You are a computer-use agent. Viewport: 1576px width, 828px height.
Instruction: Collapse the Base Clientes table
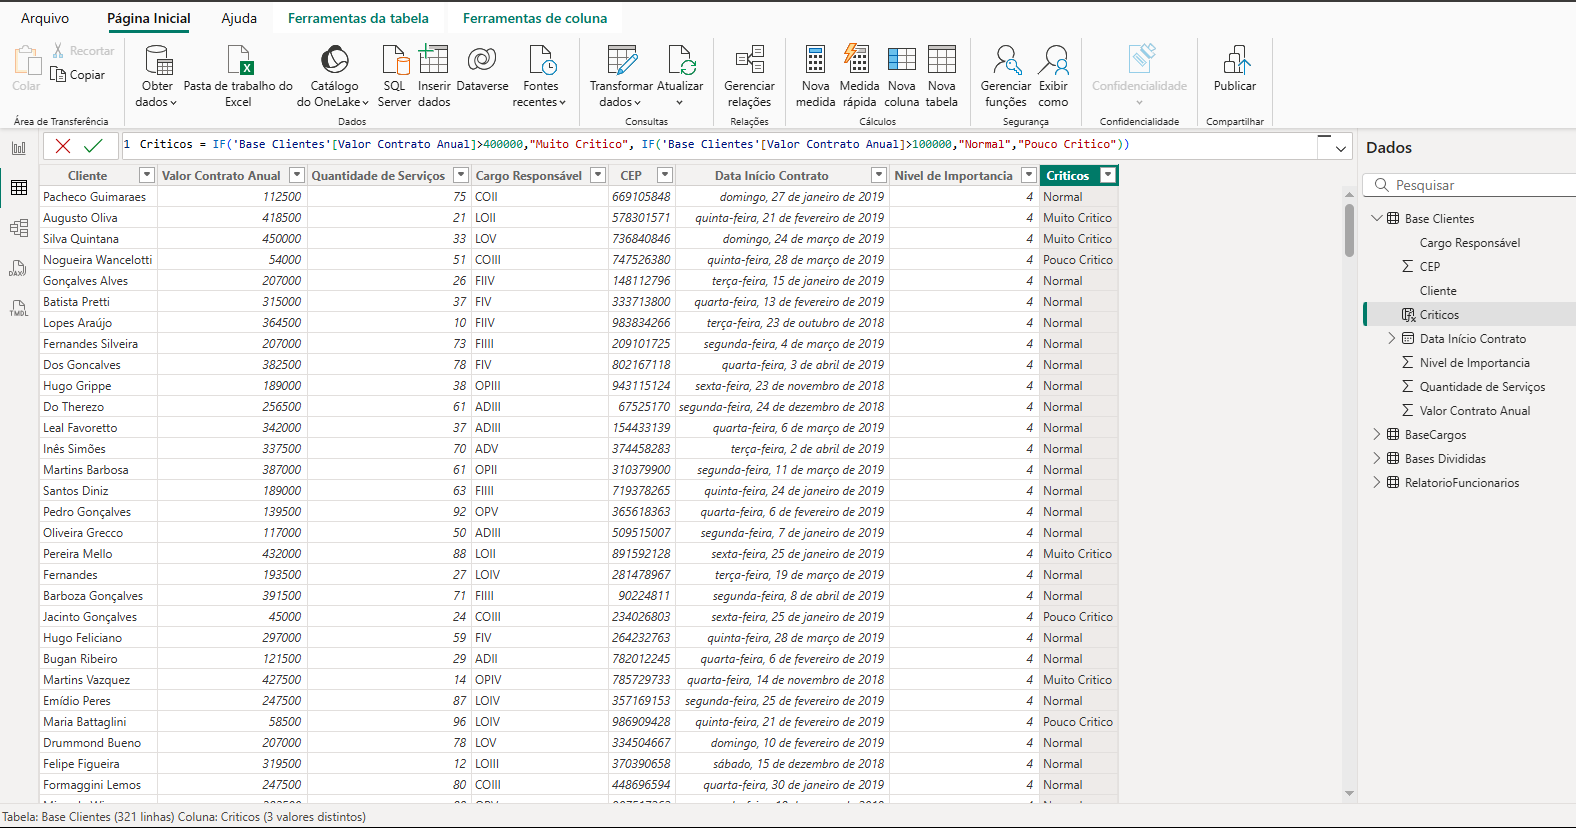[1377, 218]
